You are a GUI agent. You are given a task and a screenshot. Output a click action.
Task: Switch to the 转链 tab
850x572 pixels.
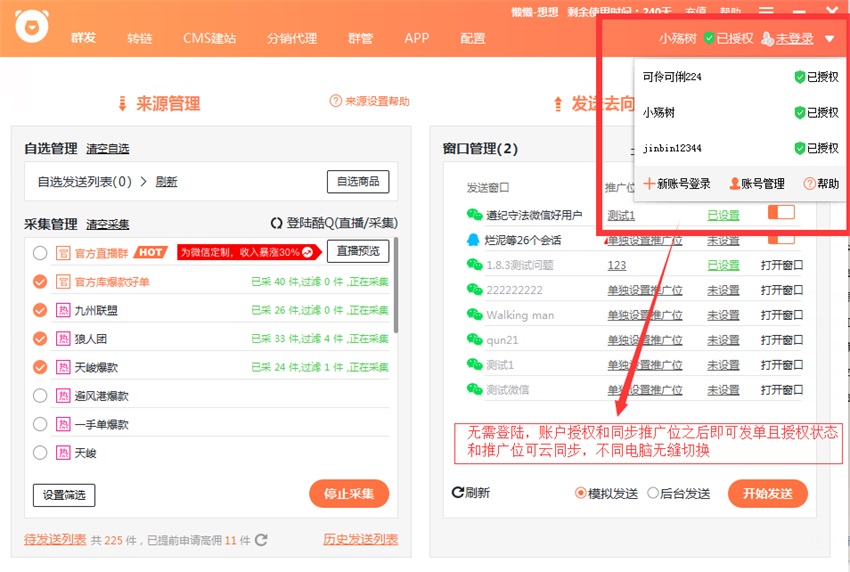tap(140, 38)
